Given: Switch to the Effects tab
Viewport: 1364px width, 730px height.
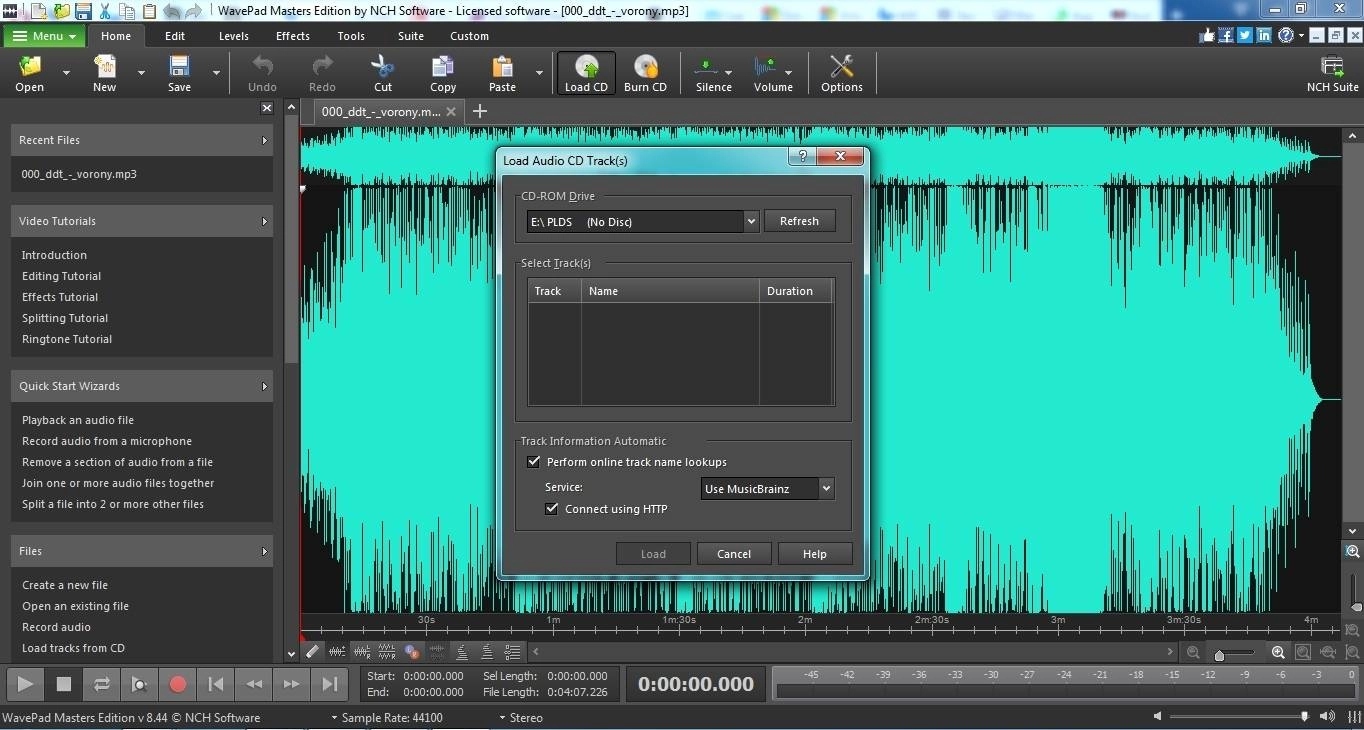Looking at the screenshot, I should click(293, 36).
